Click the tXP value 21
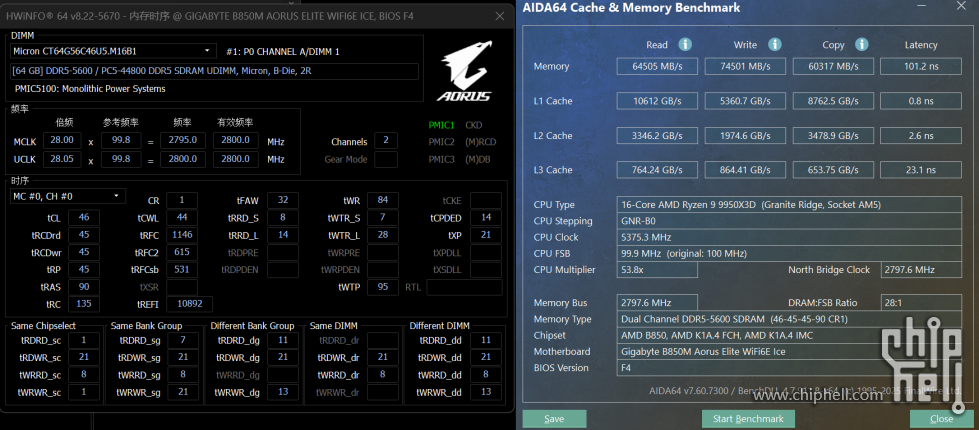The image size is (979, 430). [x=486, y=235]
